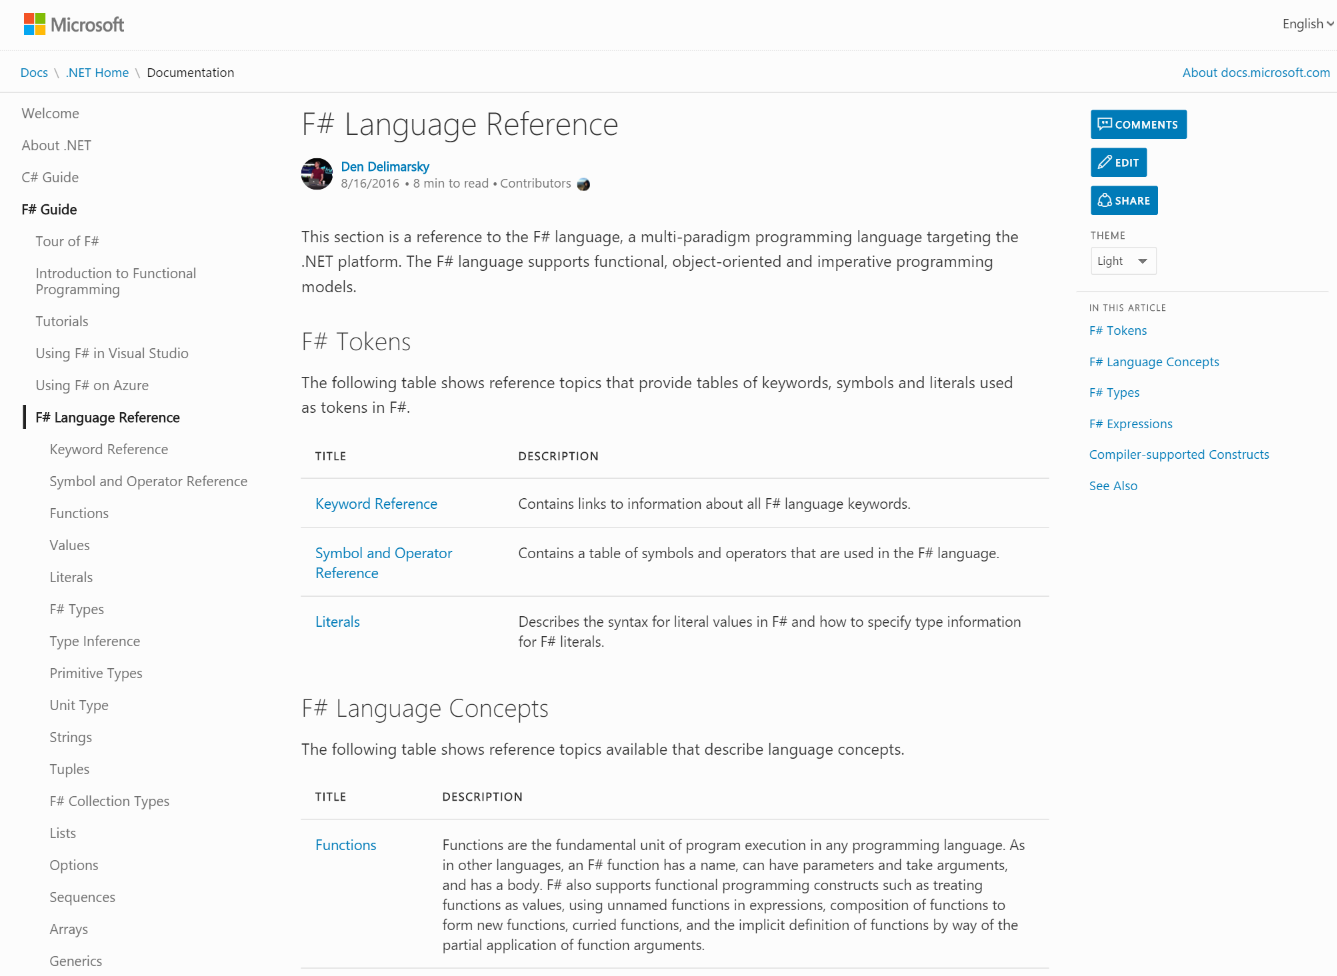Open About docs.microsoft.com link
Viewport: 1337px width, 976px height.
click(x=1256, y=73)
